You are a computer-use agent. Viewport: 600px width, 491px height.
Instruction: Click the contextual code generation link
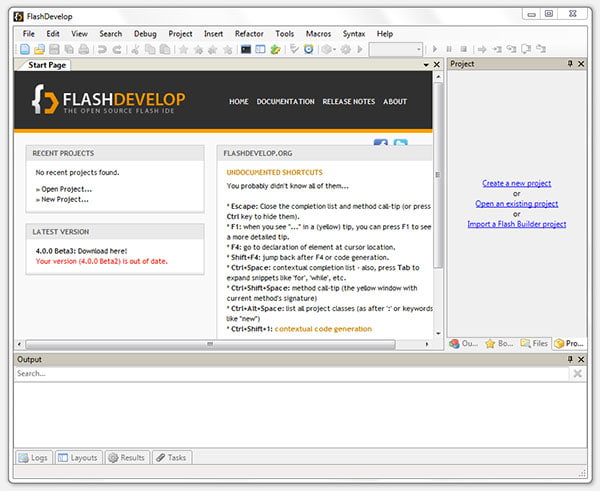click(x=323, y=329)
